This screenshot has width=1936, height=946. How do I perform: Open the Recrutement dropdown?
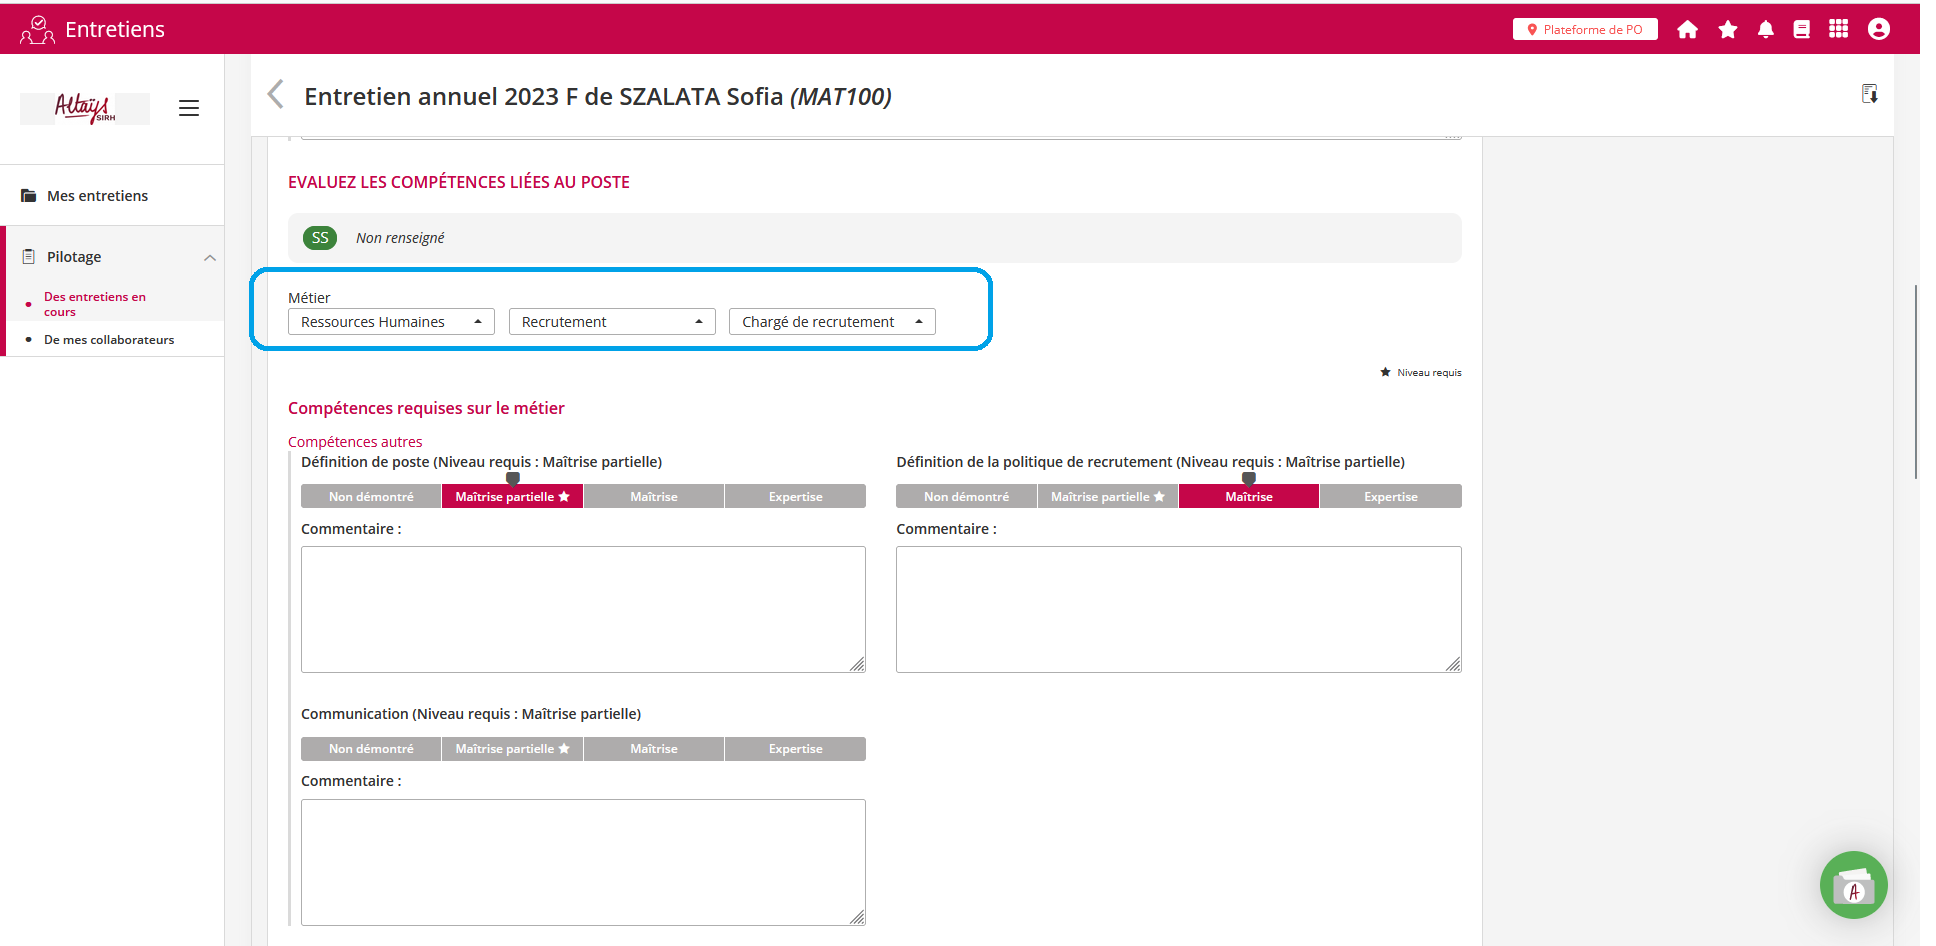pos(611,322)
